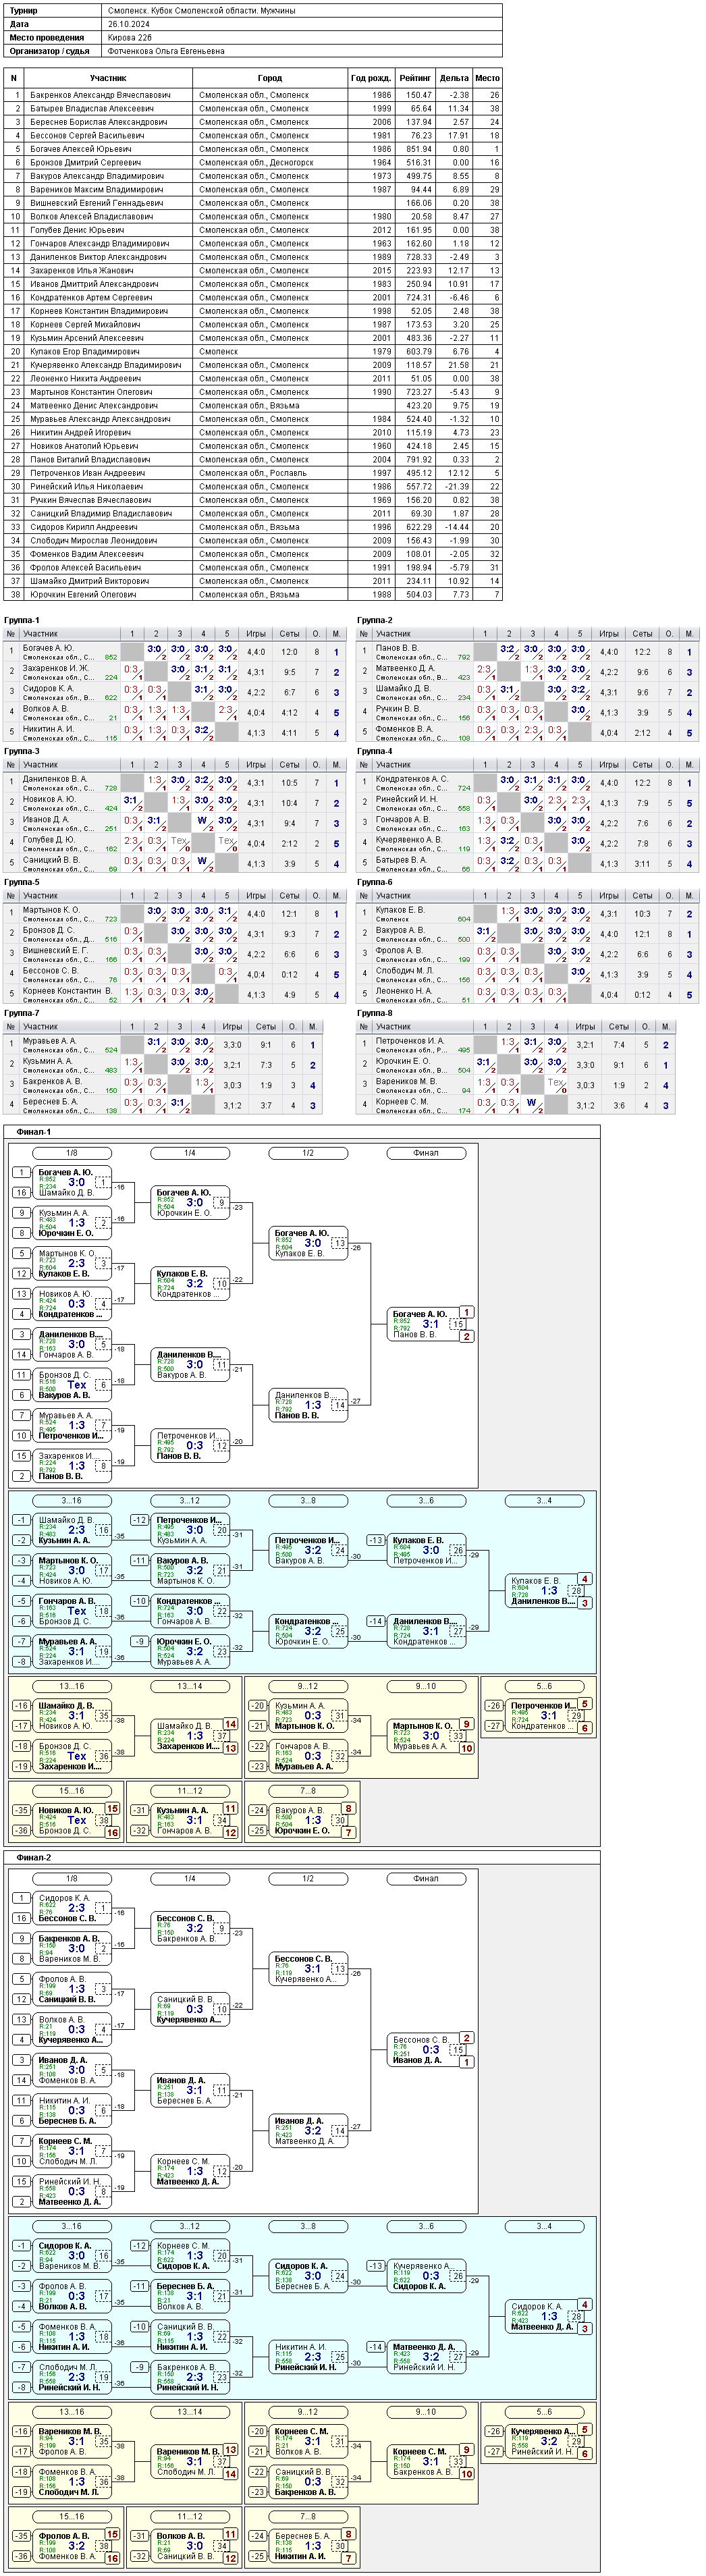706x2576 pixels.
Task: Click tournament name "Смоленск. Кубок Смоленской области. Мужчины"
Action: (201, 10)
